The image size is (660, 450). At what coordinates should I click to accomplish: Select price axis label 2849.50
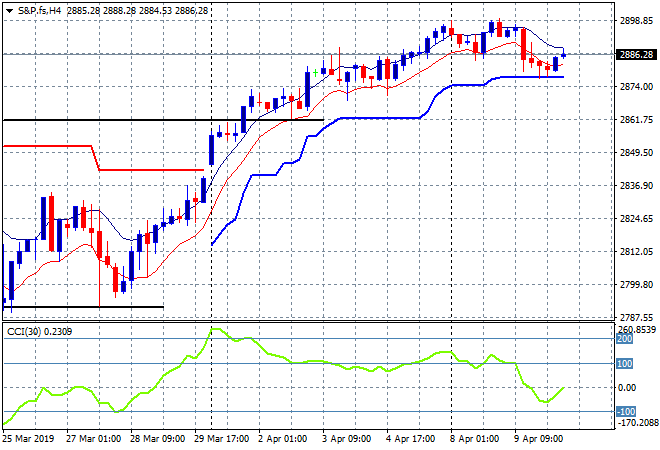636,153
